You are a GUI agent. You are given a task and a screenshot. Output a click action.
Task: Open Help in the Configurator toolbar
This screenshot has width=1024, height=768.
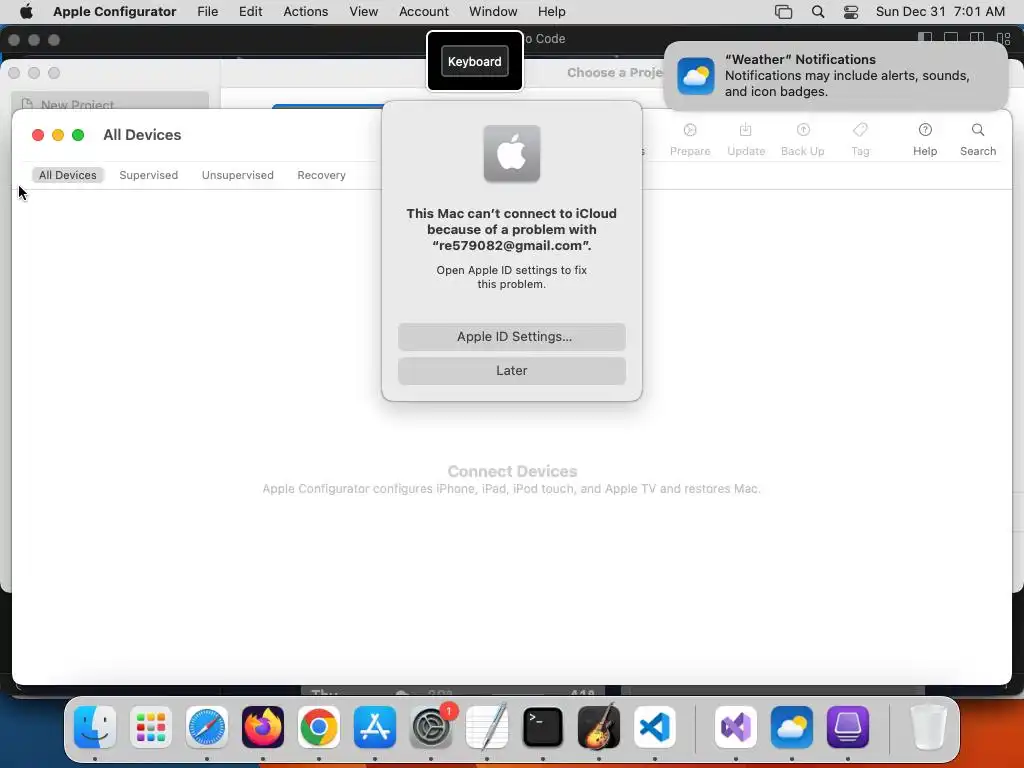[x=925, y=140]
